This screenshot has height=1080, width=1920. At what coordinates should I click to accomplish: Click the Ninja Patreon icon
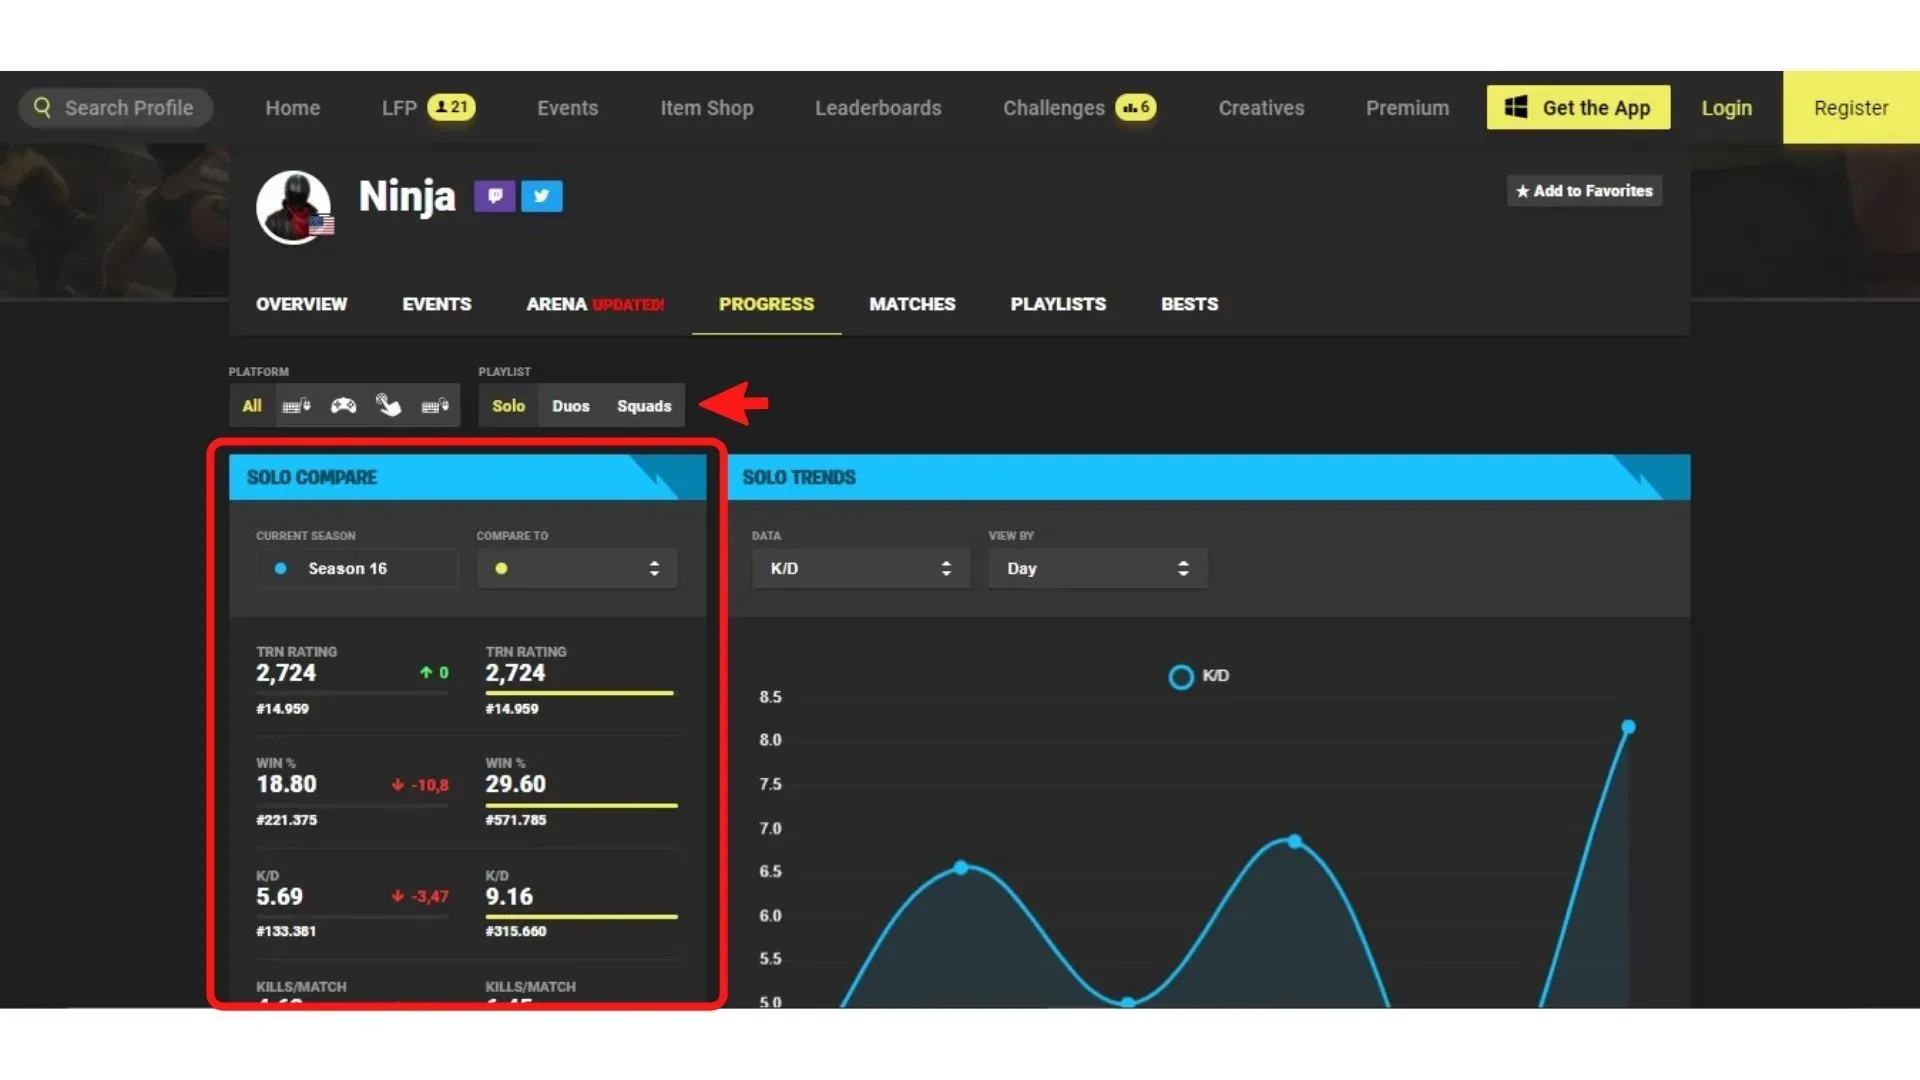495,195
